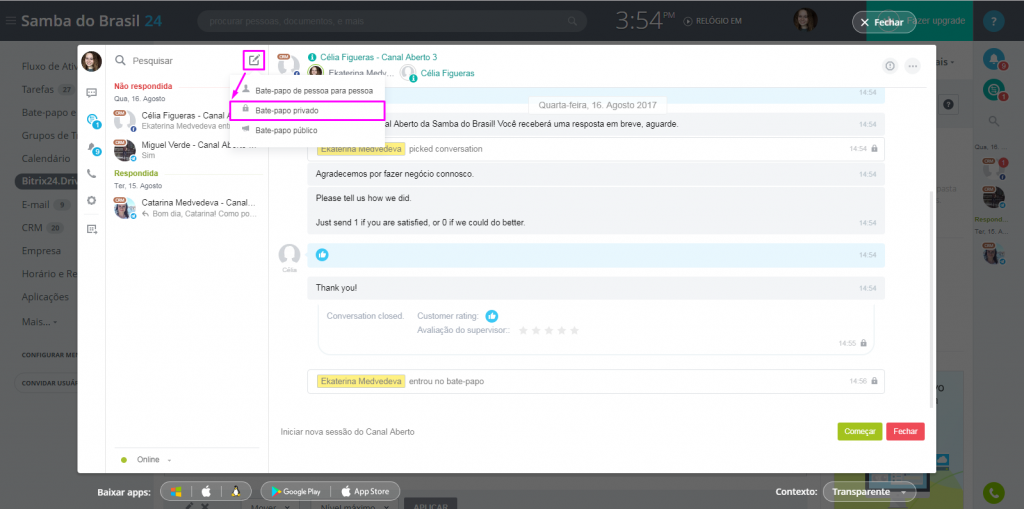
Task: Open the Transparente context dropdown
Action: click(x=869, y=492)
